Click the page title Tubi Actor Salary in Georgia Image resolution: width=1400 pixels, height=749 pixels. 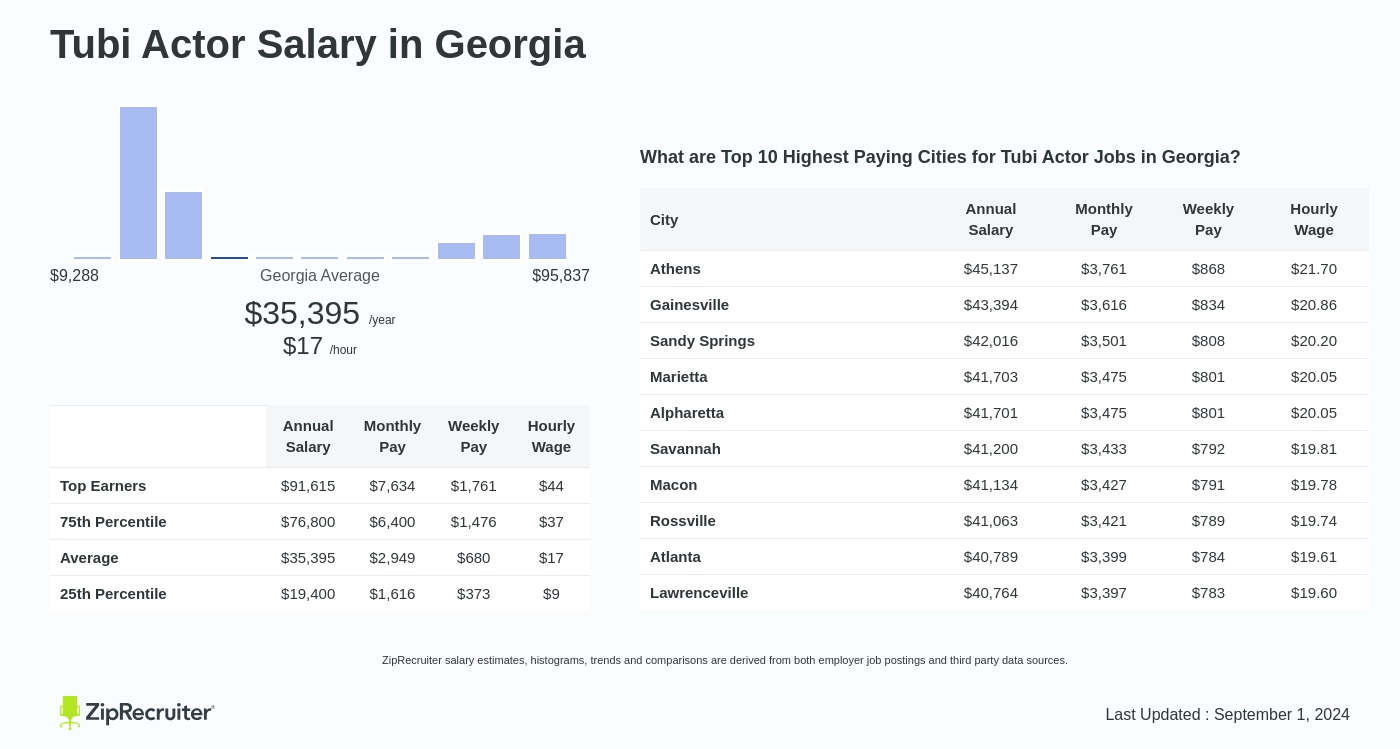tap(318, 44)
